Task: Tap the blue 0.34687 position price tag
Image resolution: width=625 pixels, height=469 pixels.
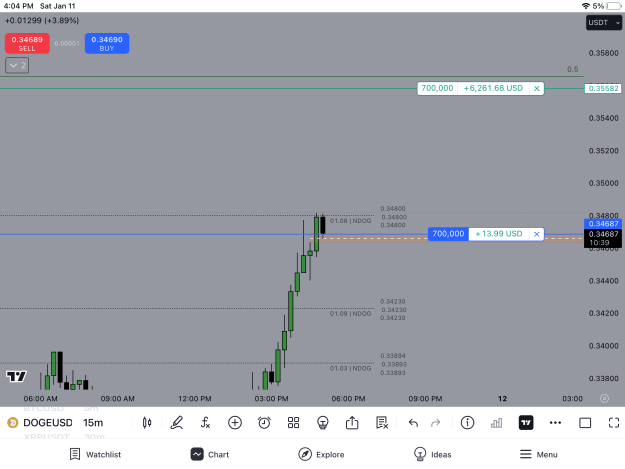Action: point(603,224)
